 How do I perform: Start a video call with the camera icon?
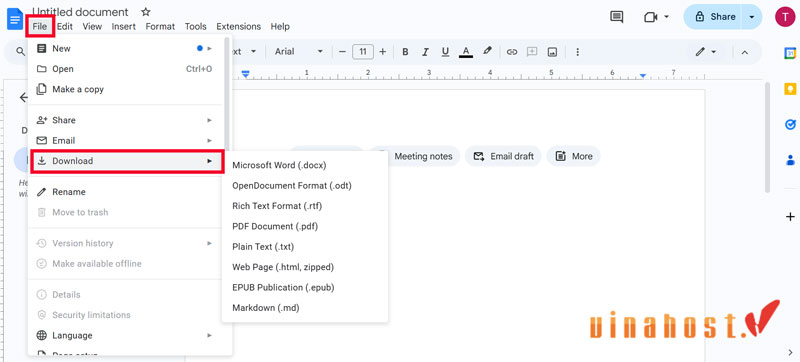tap(651, 17)
